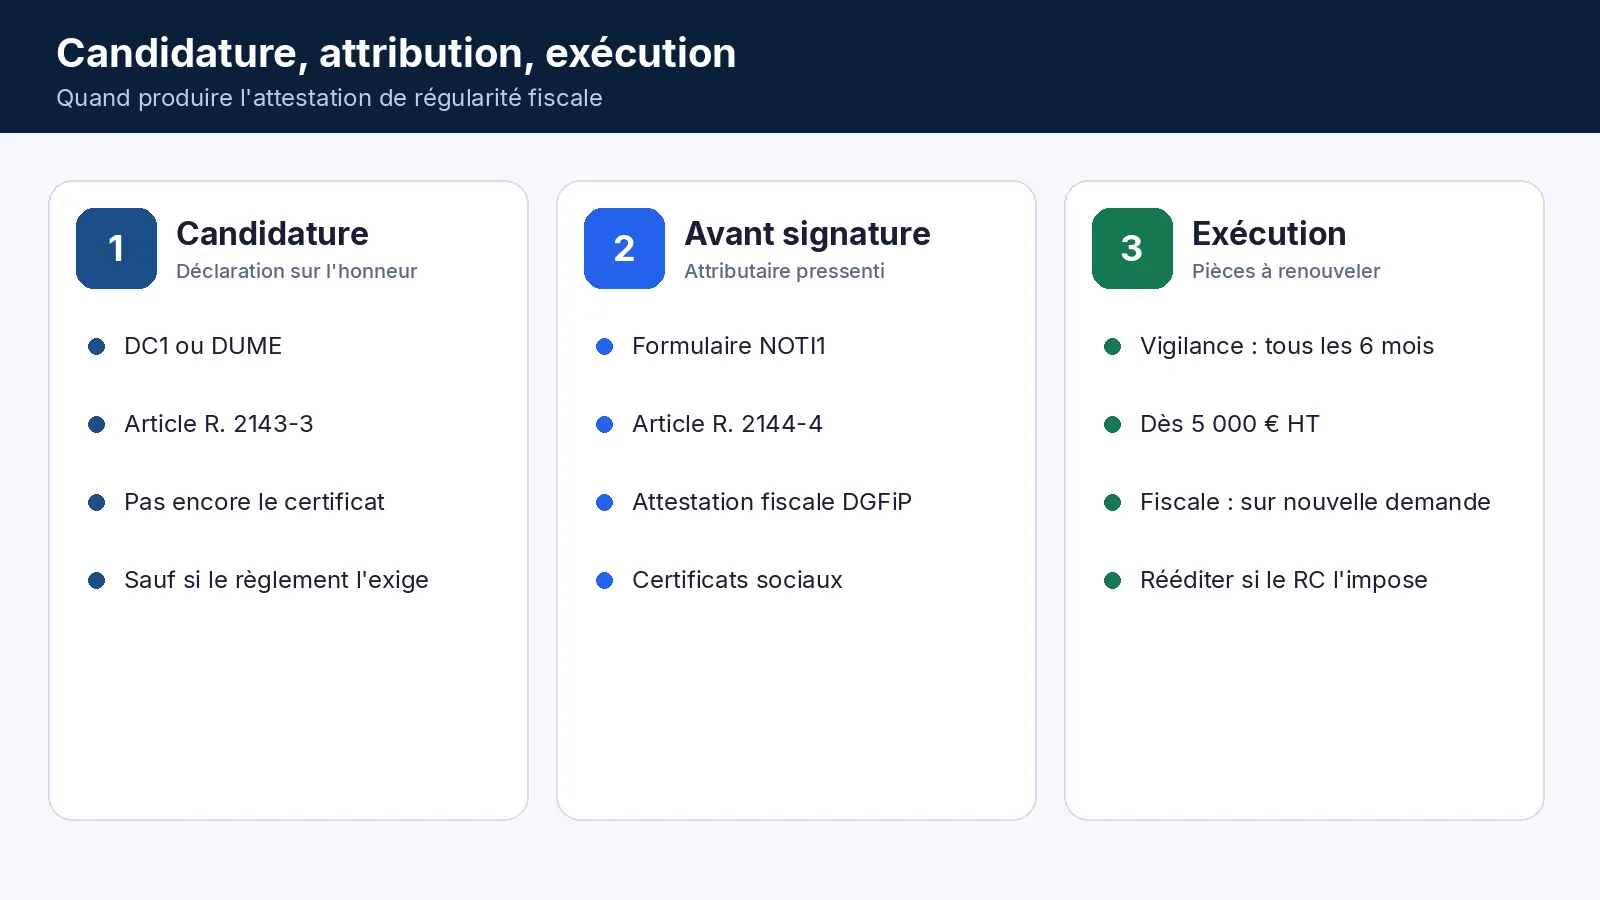The height and width of the screenshot is (900, 1600).
Task: Select the slide title 'Candidature, attribution, exécution'
Action: [x=396, y=53]
